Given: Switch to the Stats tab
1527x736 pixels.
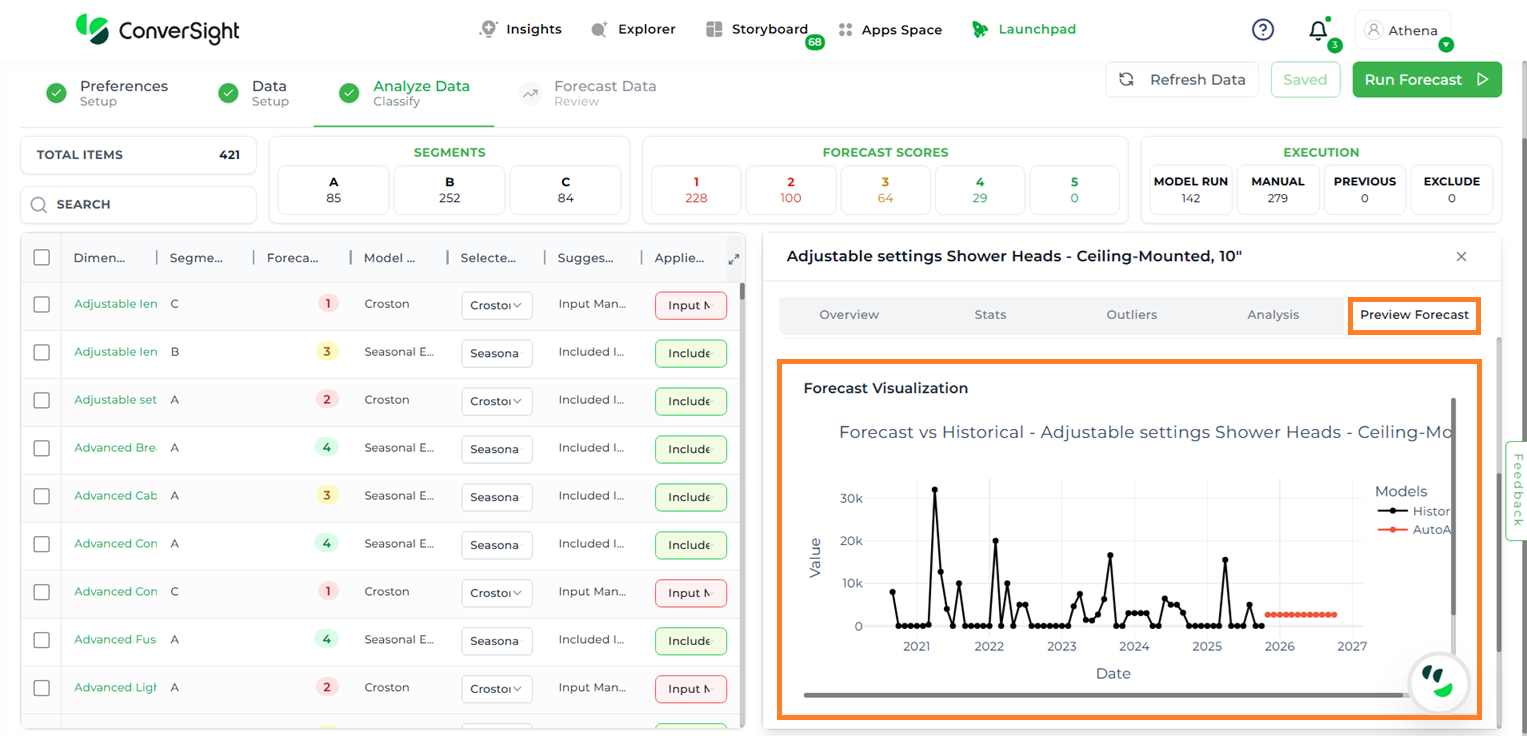Looking at the screenshot, I should pos(990,315).
